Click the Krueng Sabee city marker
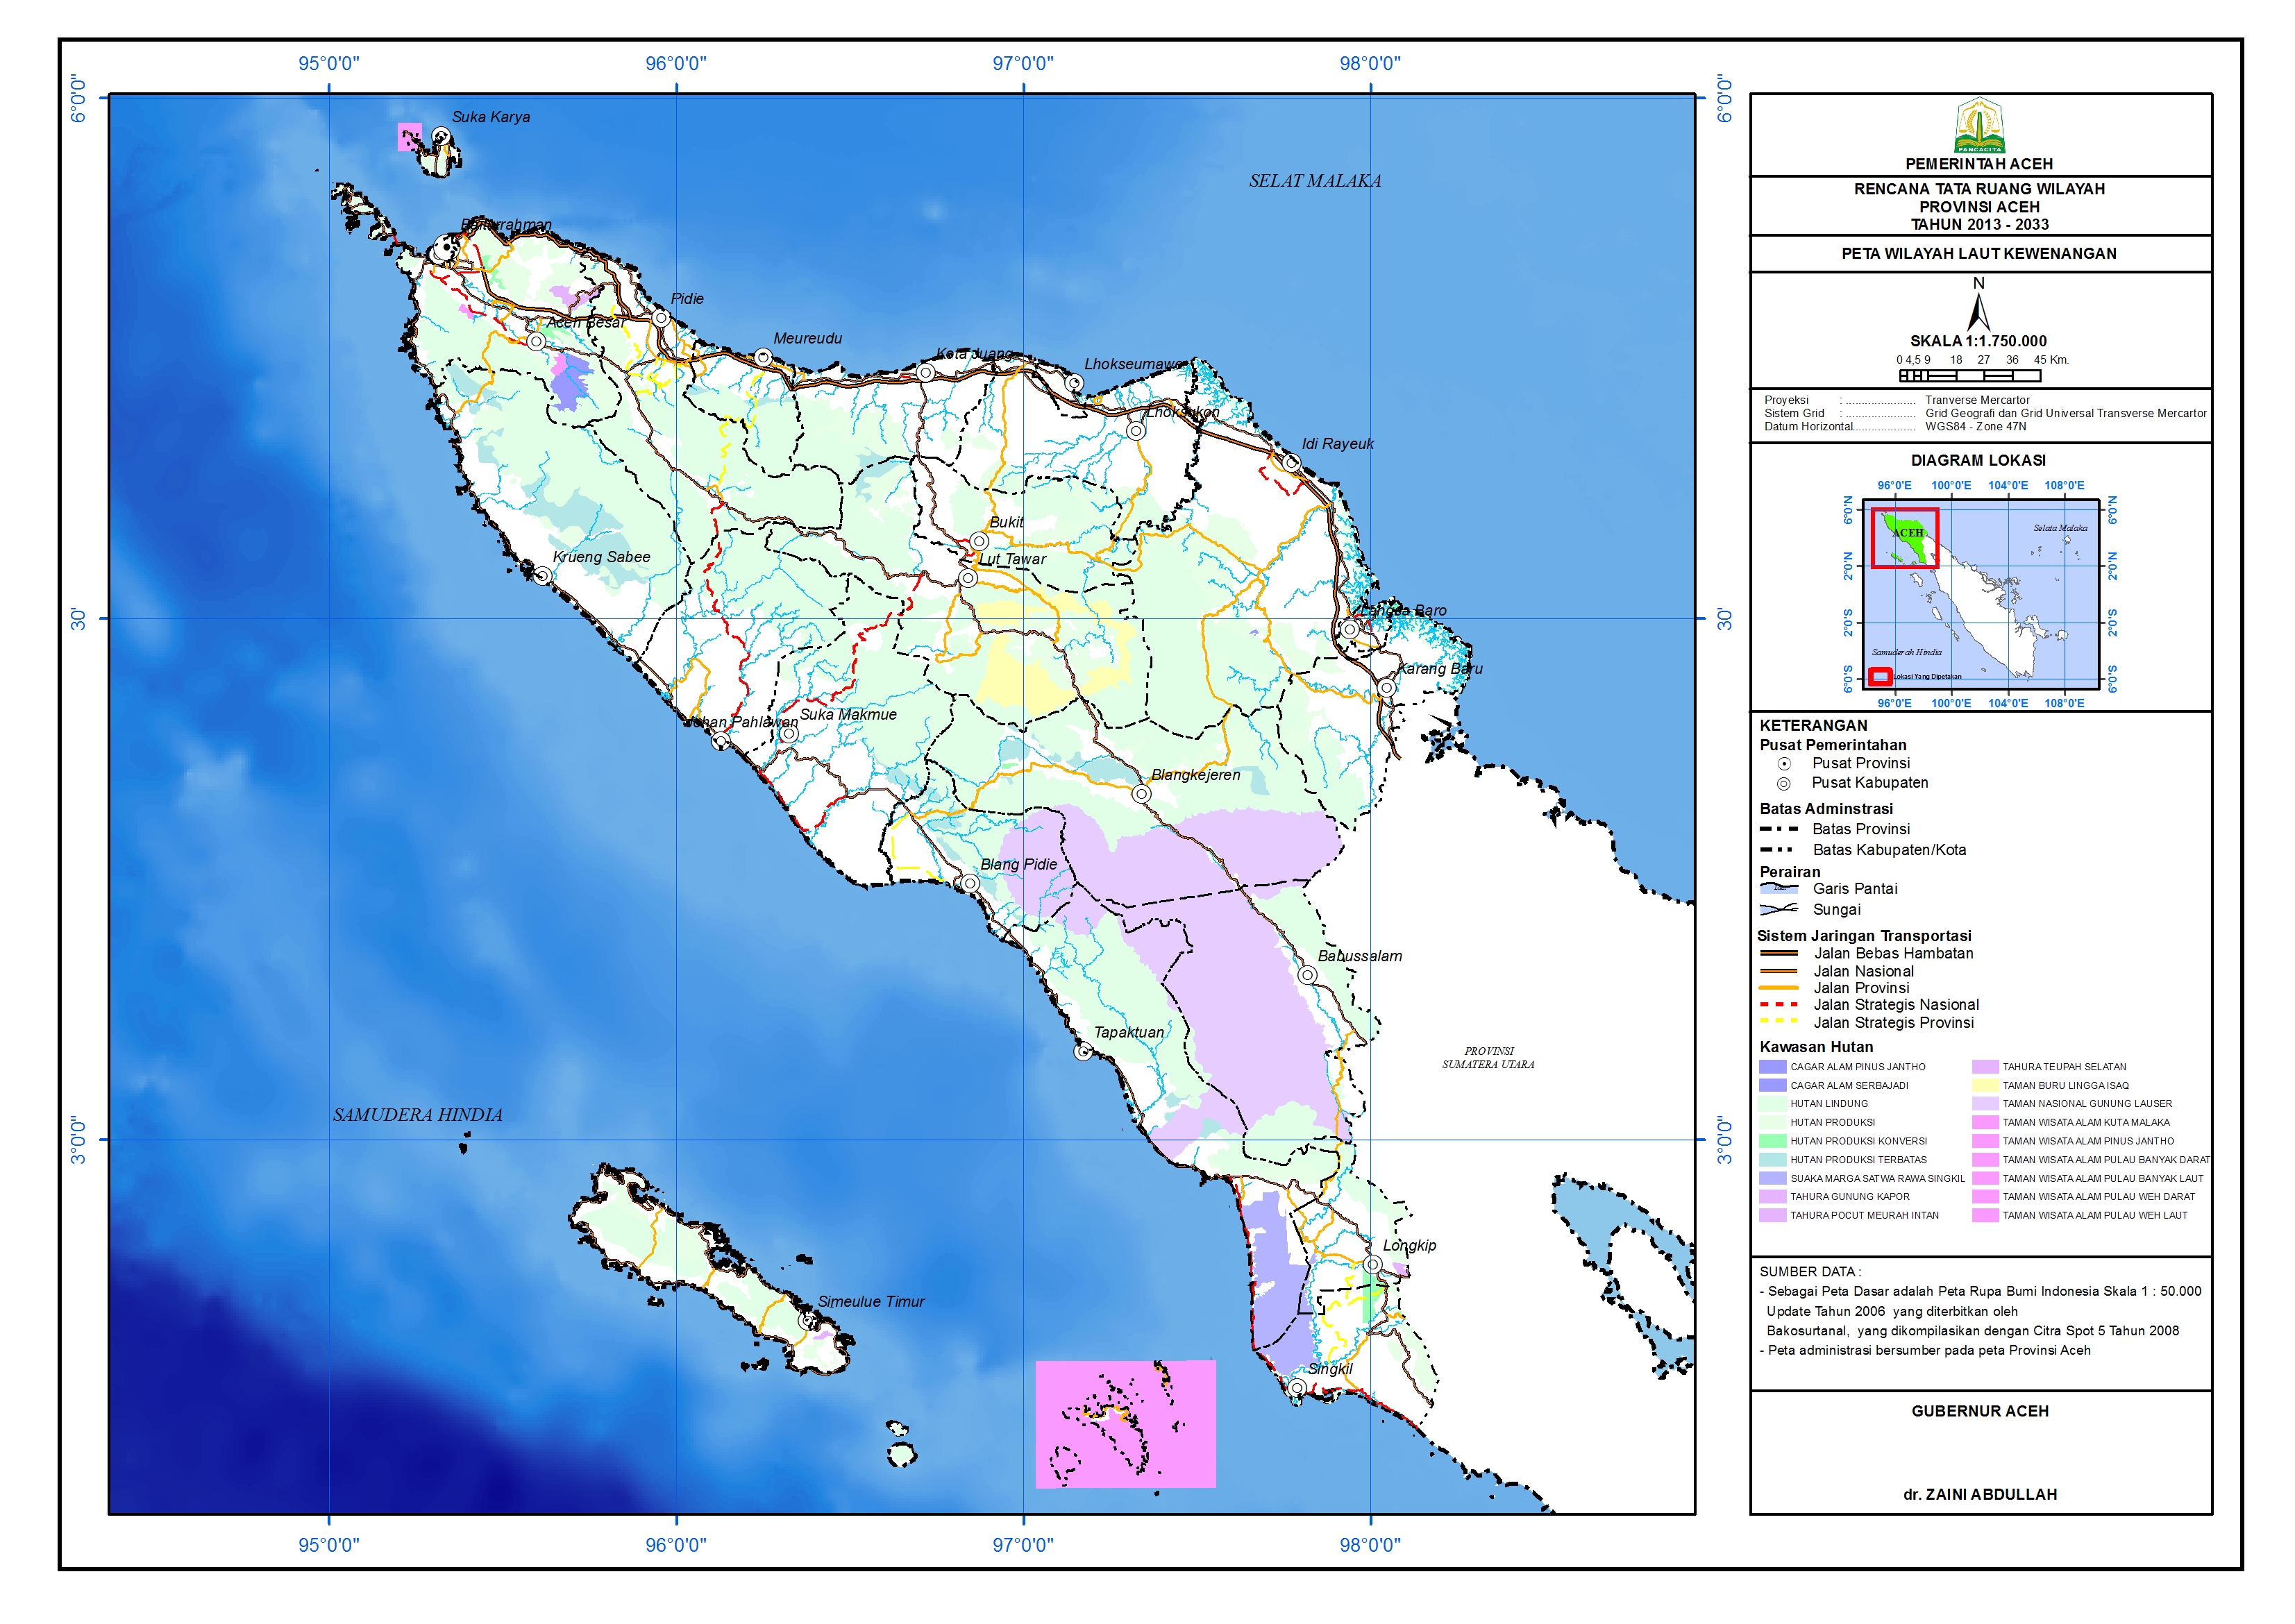Viewport: 2295px width, 1624px height. tap(542, 576)
